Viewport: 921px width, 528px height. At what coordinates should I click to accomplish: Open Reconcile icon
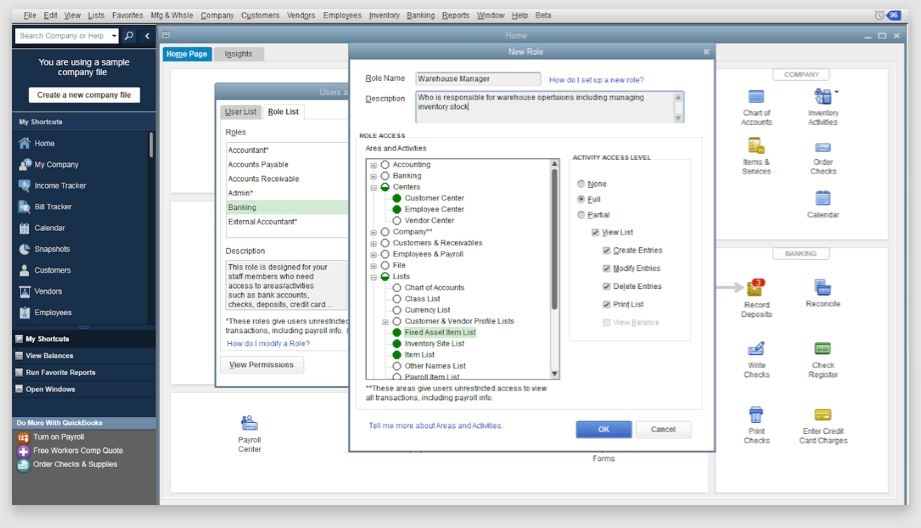click(822, 287)
